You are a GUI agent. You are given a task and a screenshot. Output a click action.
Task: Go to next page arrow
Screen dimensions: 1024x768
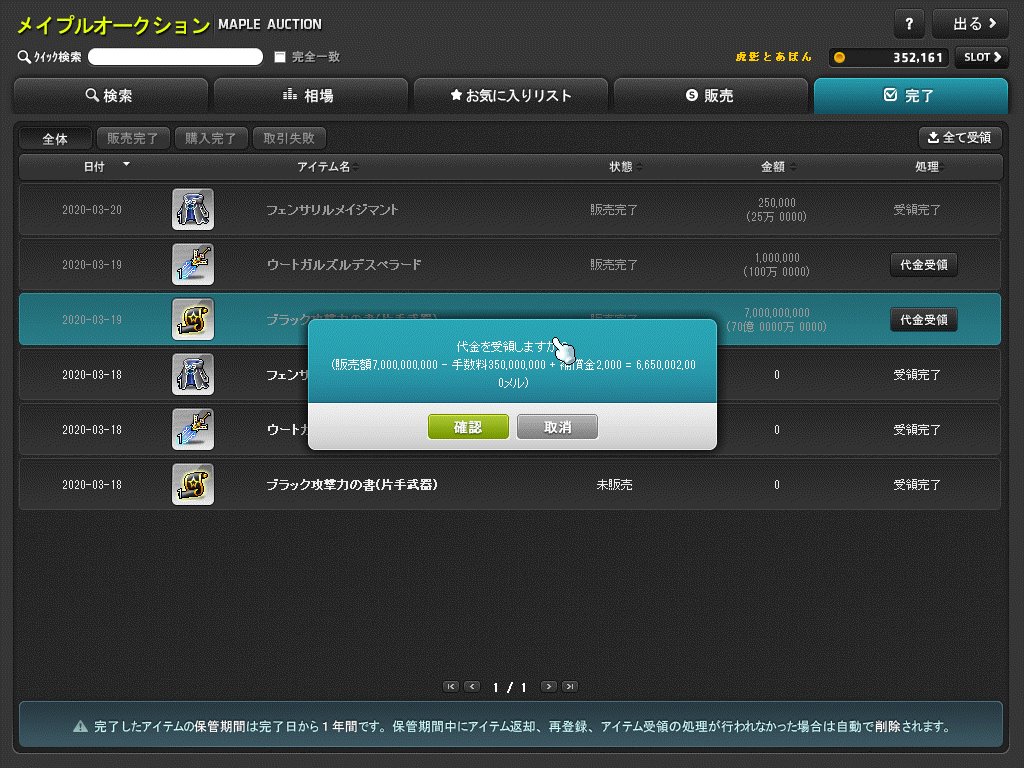[549, 686]
